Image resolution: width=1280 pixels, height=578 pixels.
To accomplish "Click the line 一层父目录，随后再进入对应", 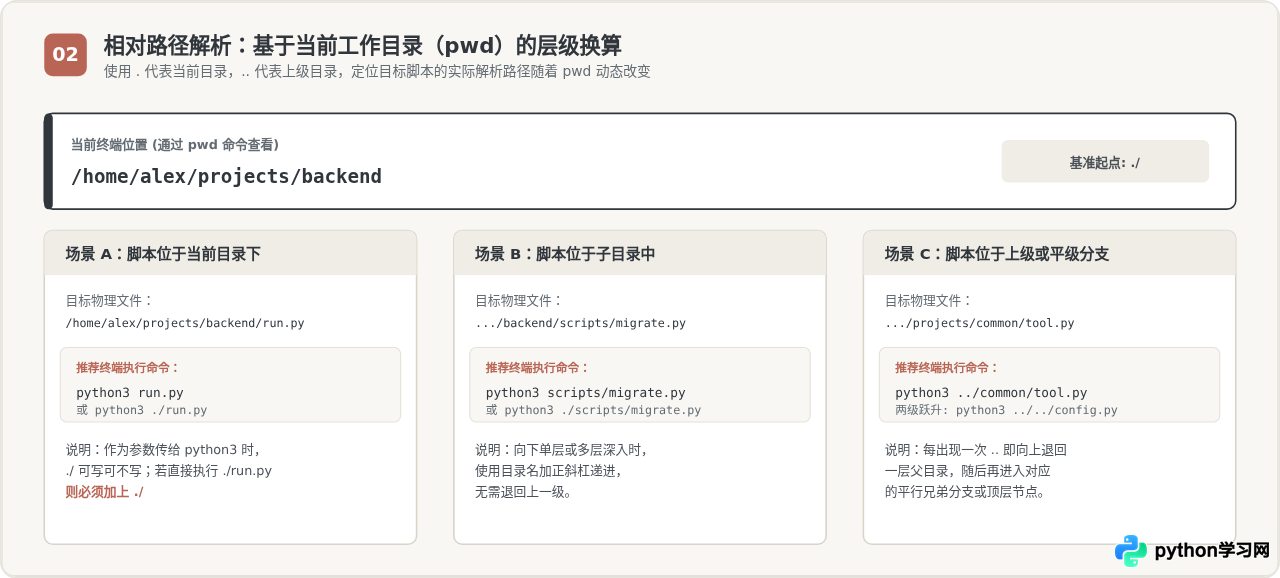I will pyautogui.click(x=967, y=471).
